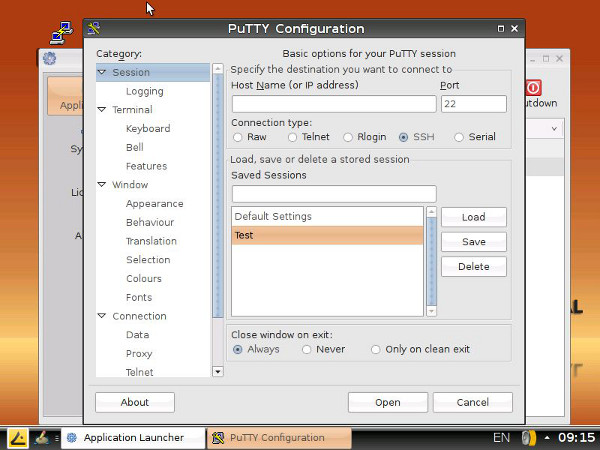This screenshot has height=450, width=600.
Task: Click the PuTTY icon in the title bar
Action: pos(94,29)
